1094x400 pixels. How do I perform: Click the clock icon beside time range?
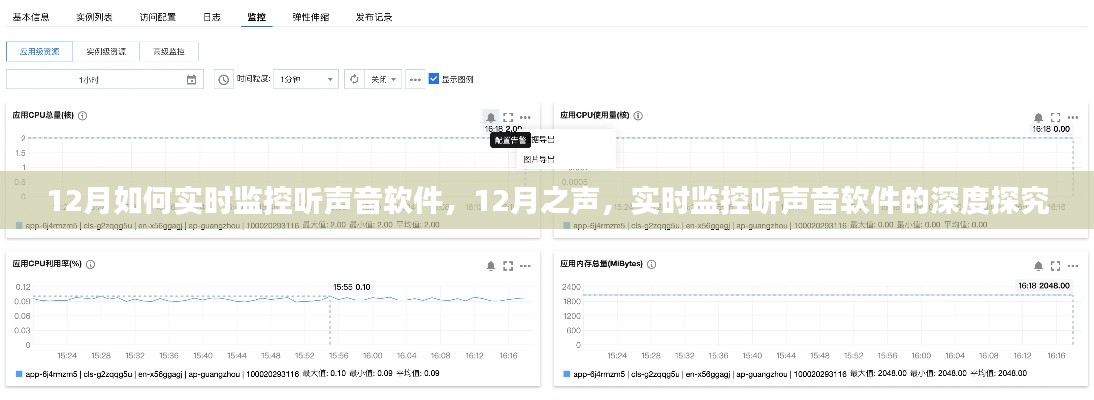click(x=223, y=79)
